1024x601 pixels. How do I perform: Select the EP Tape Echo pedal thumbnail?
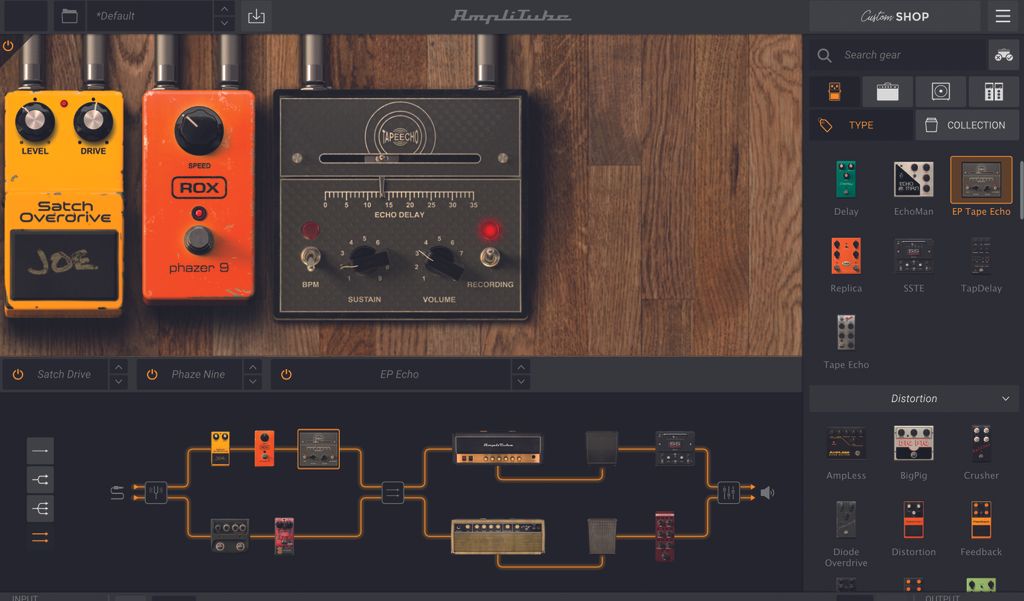(x=980, y=180)
